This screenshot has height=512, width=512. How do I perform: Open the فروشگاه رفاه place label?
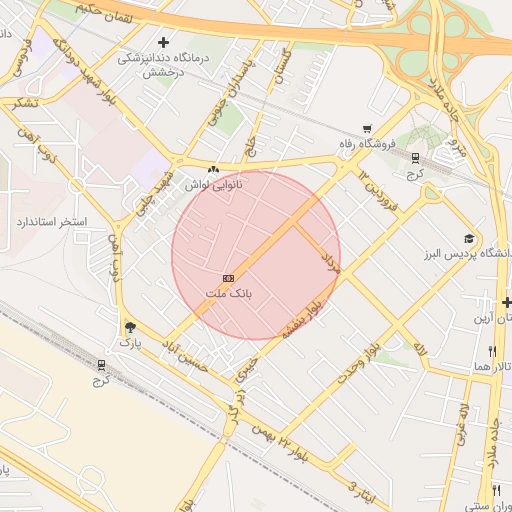[367, 144]
